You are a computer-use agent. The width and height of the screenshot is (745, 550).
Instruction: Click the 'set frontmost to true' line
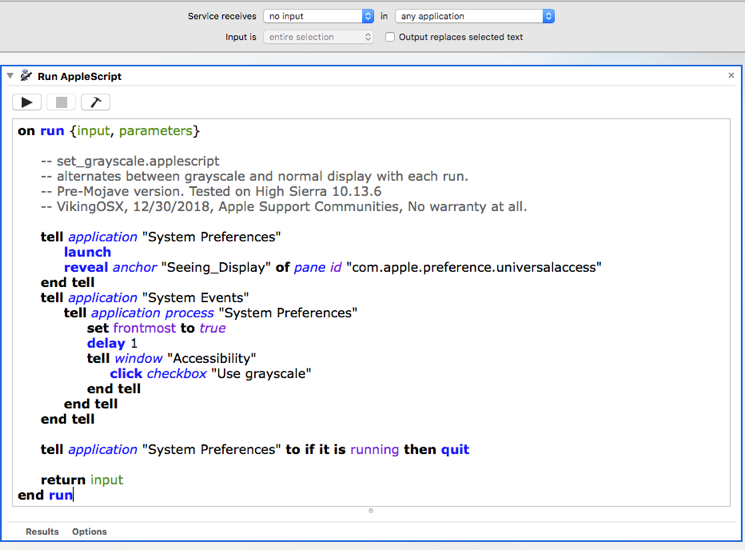[x=156, y=328]
